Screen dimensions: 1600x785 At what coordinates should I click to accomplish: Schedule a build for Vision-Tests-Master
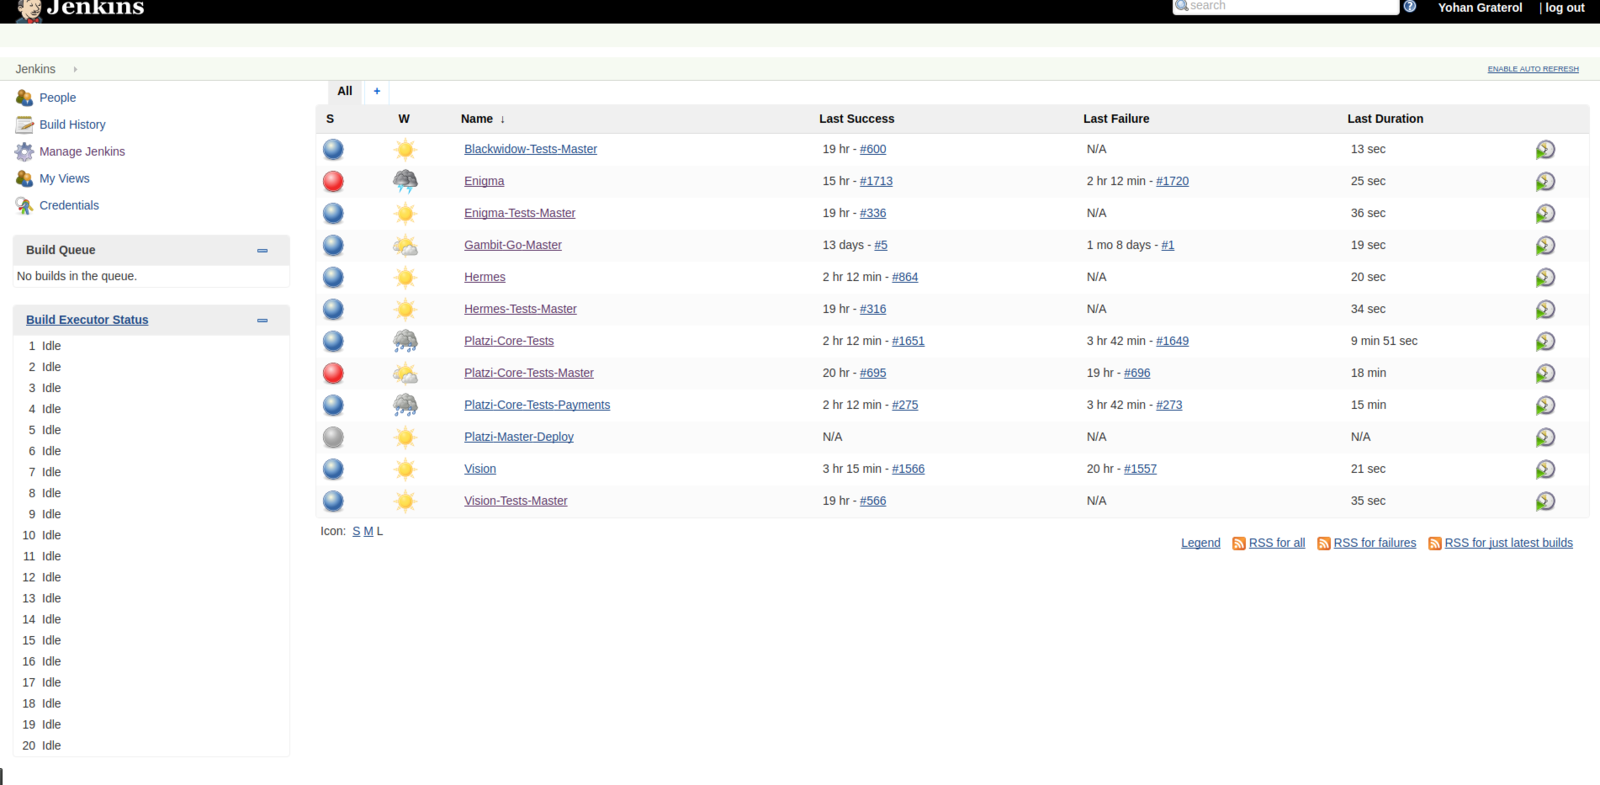point(1545,502)
